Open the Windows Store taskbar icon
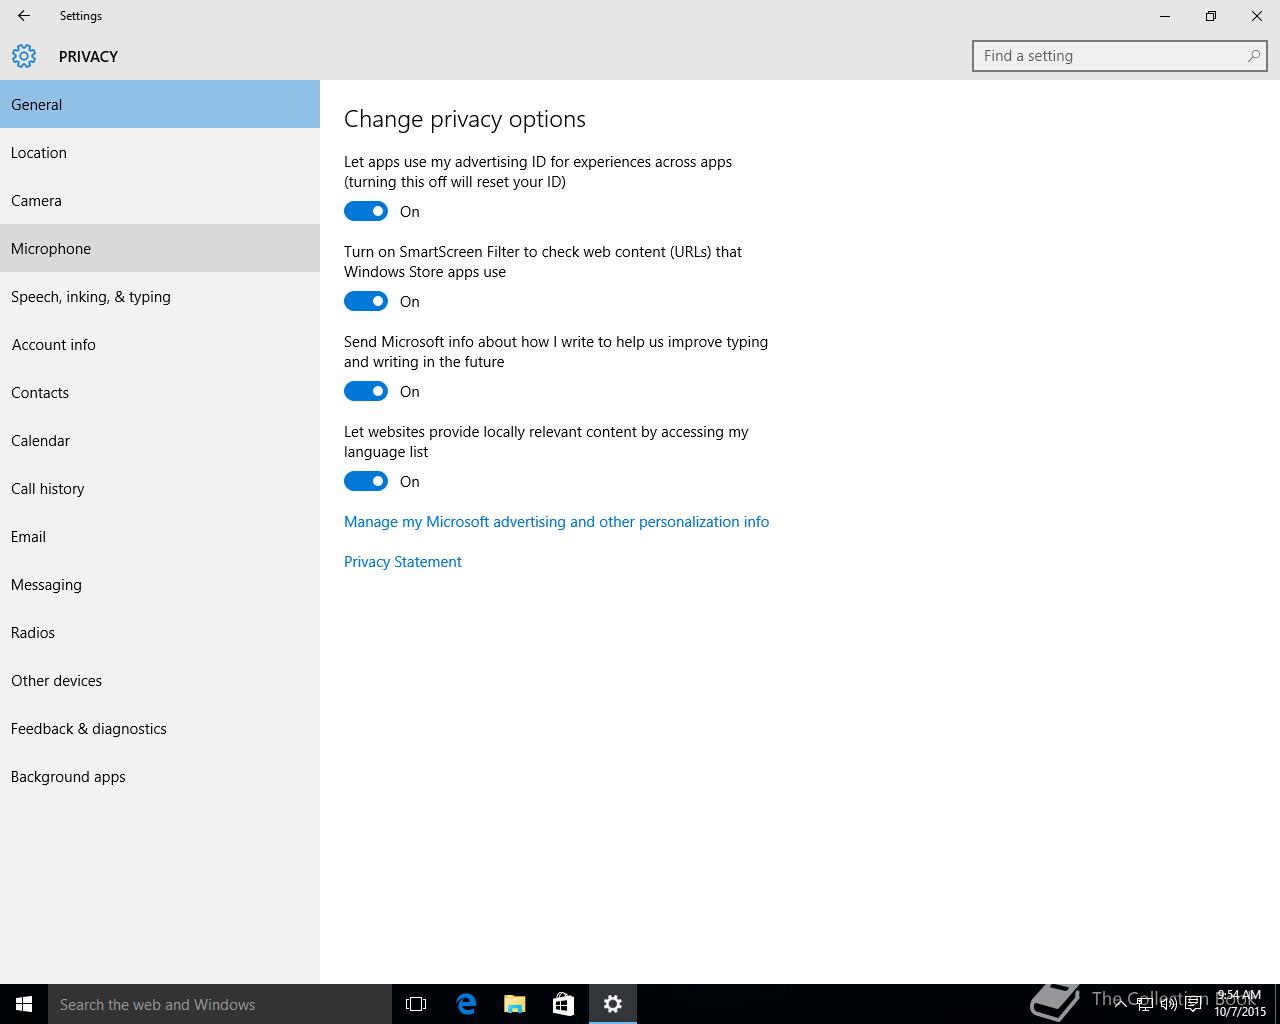This screenshot has height=1024, width=1280. tap(563, 1004)
